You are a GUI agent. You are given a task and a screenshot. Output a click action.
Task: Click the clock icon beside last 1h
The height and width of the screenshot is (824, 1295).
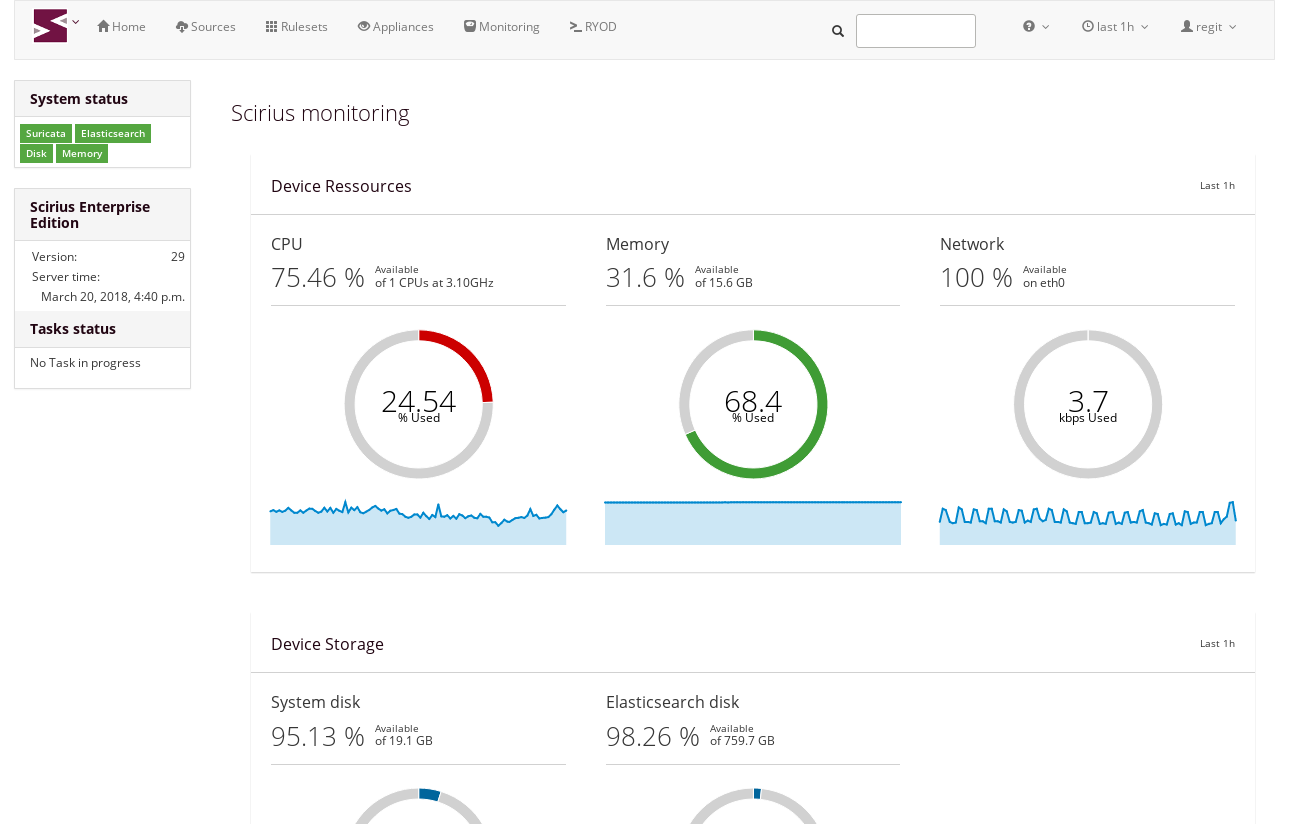tap(1088, 27)
